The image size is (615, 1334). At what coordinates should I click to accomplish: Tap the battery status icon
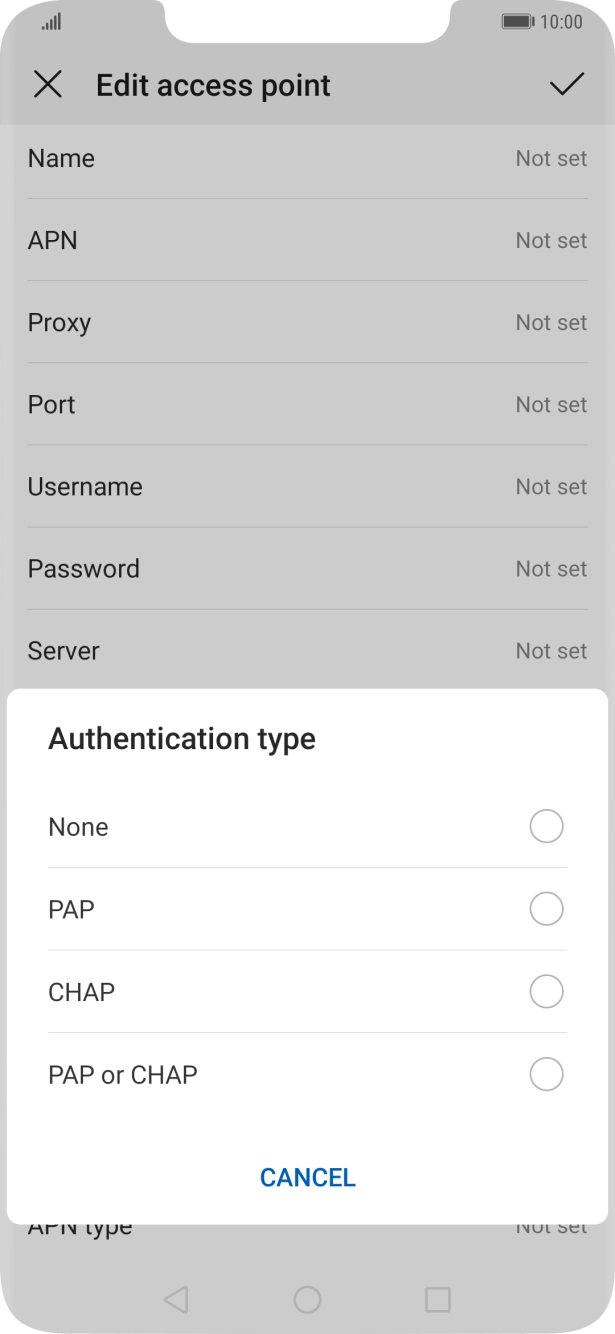(517, 22)
